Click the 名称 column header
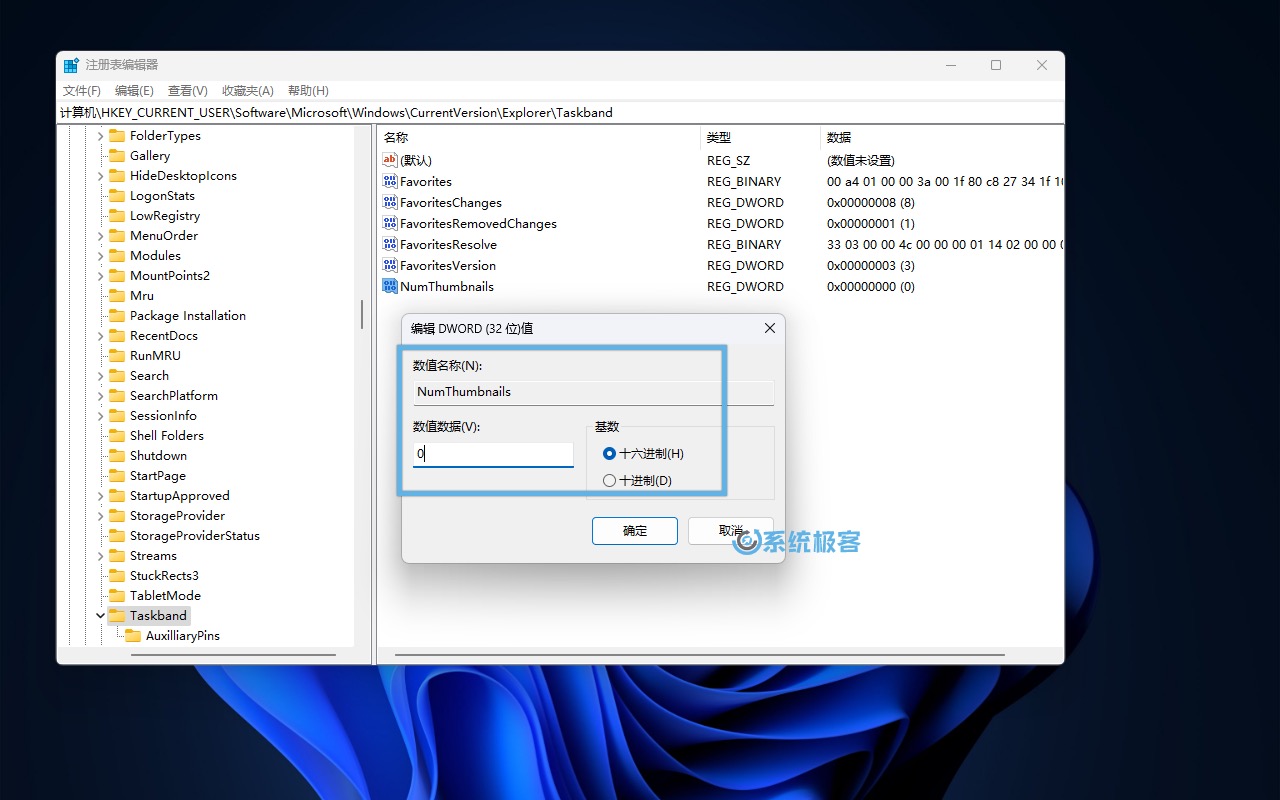 pos(540,138)
